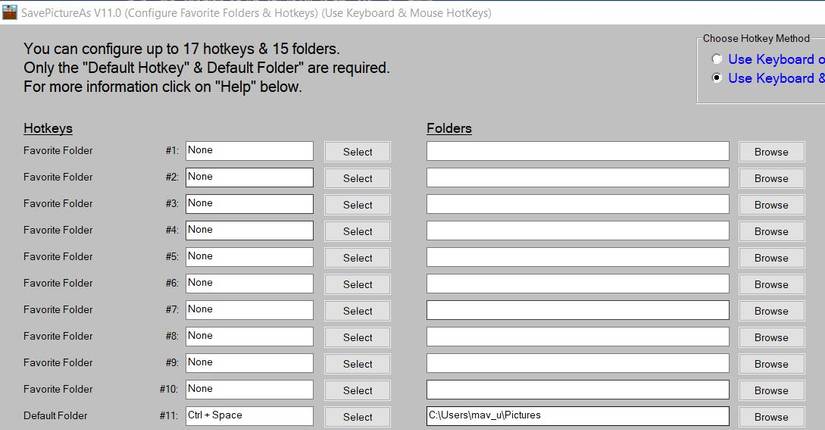Browse for the Default Folder #11 path
Image resolution: width=825 pixels, height=430 pixels.
pyautogui.click(x=771, y=417)
